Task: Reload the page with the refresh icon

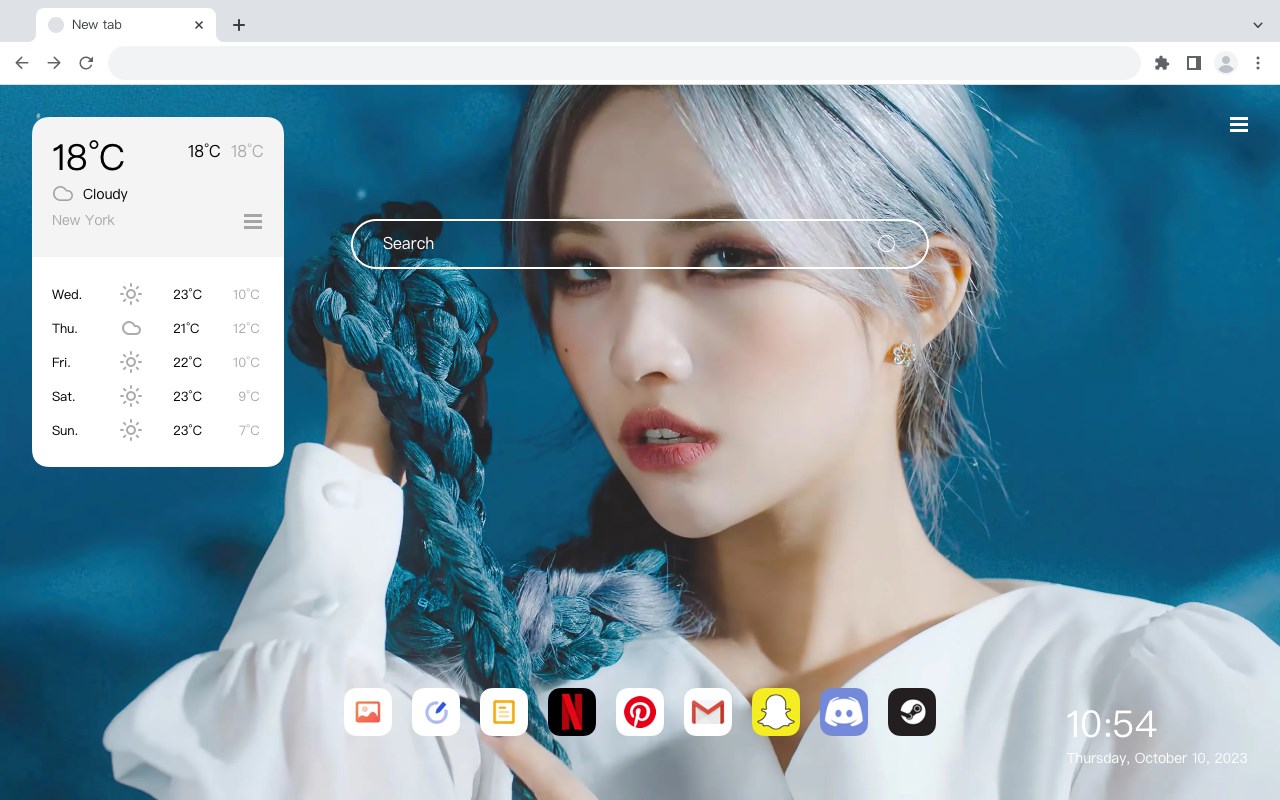Action: click(x=86, y=63)
